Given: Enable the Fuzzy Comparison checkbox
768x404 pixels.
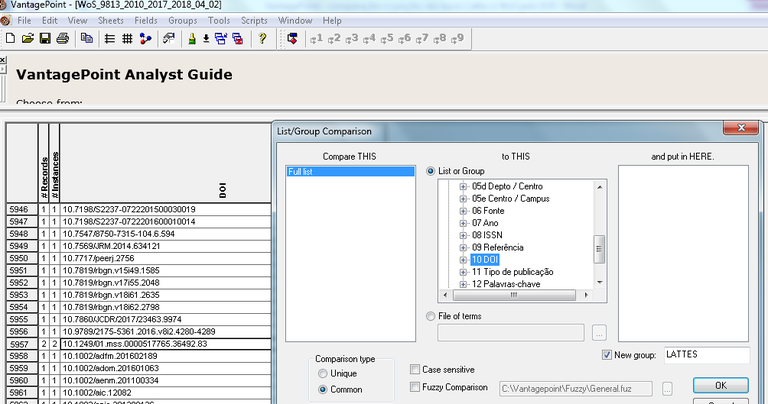Looking at the screenshot, I should click(x=415, y=387).
